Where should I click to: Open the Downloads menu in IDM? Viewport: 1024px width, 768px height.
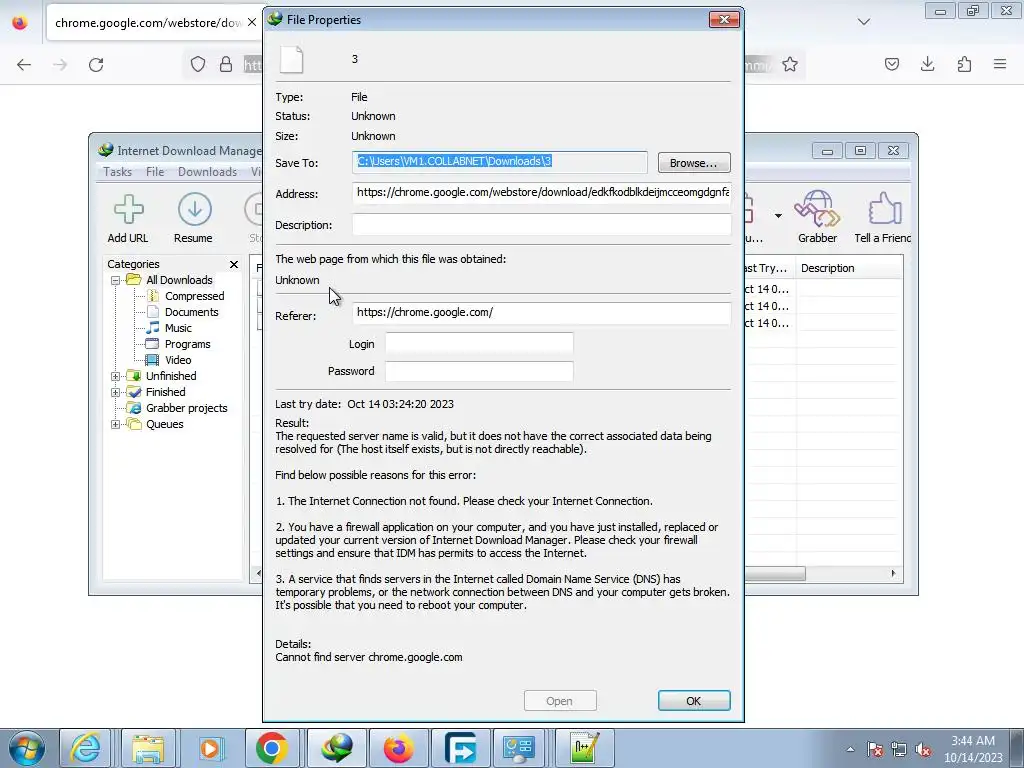207,172
